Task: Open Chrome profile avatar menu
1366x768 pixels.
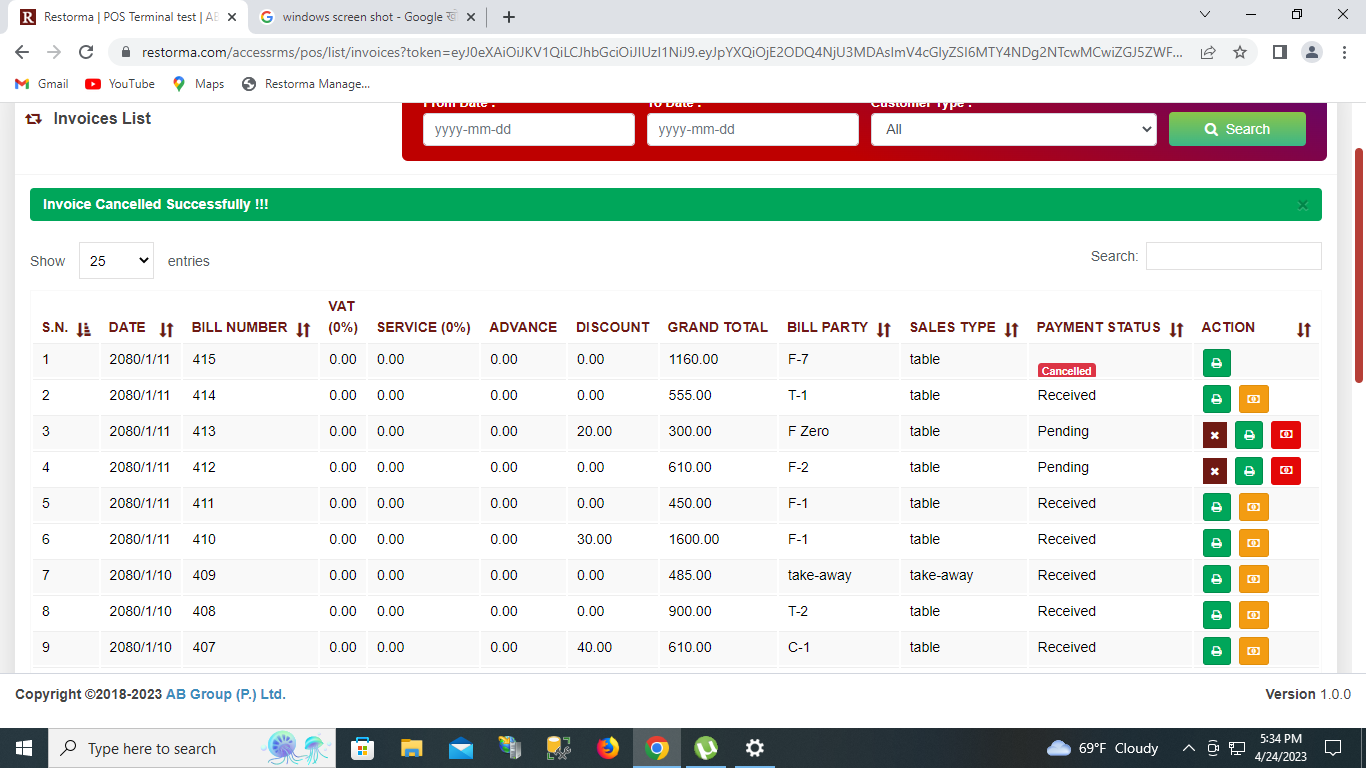Action: (x=1313, y=52)
